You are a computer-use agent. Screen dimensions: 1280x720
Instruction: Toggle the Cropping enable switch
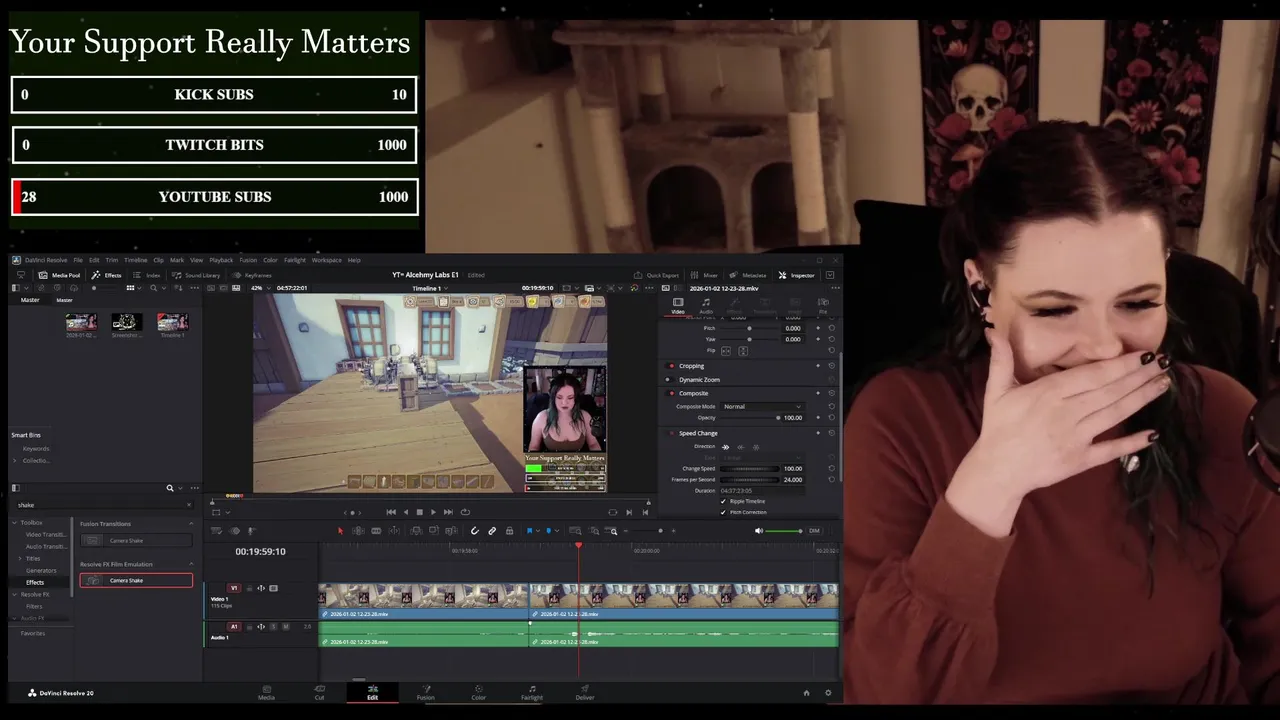(670, 366)
